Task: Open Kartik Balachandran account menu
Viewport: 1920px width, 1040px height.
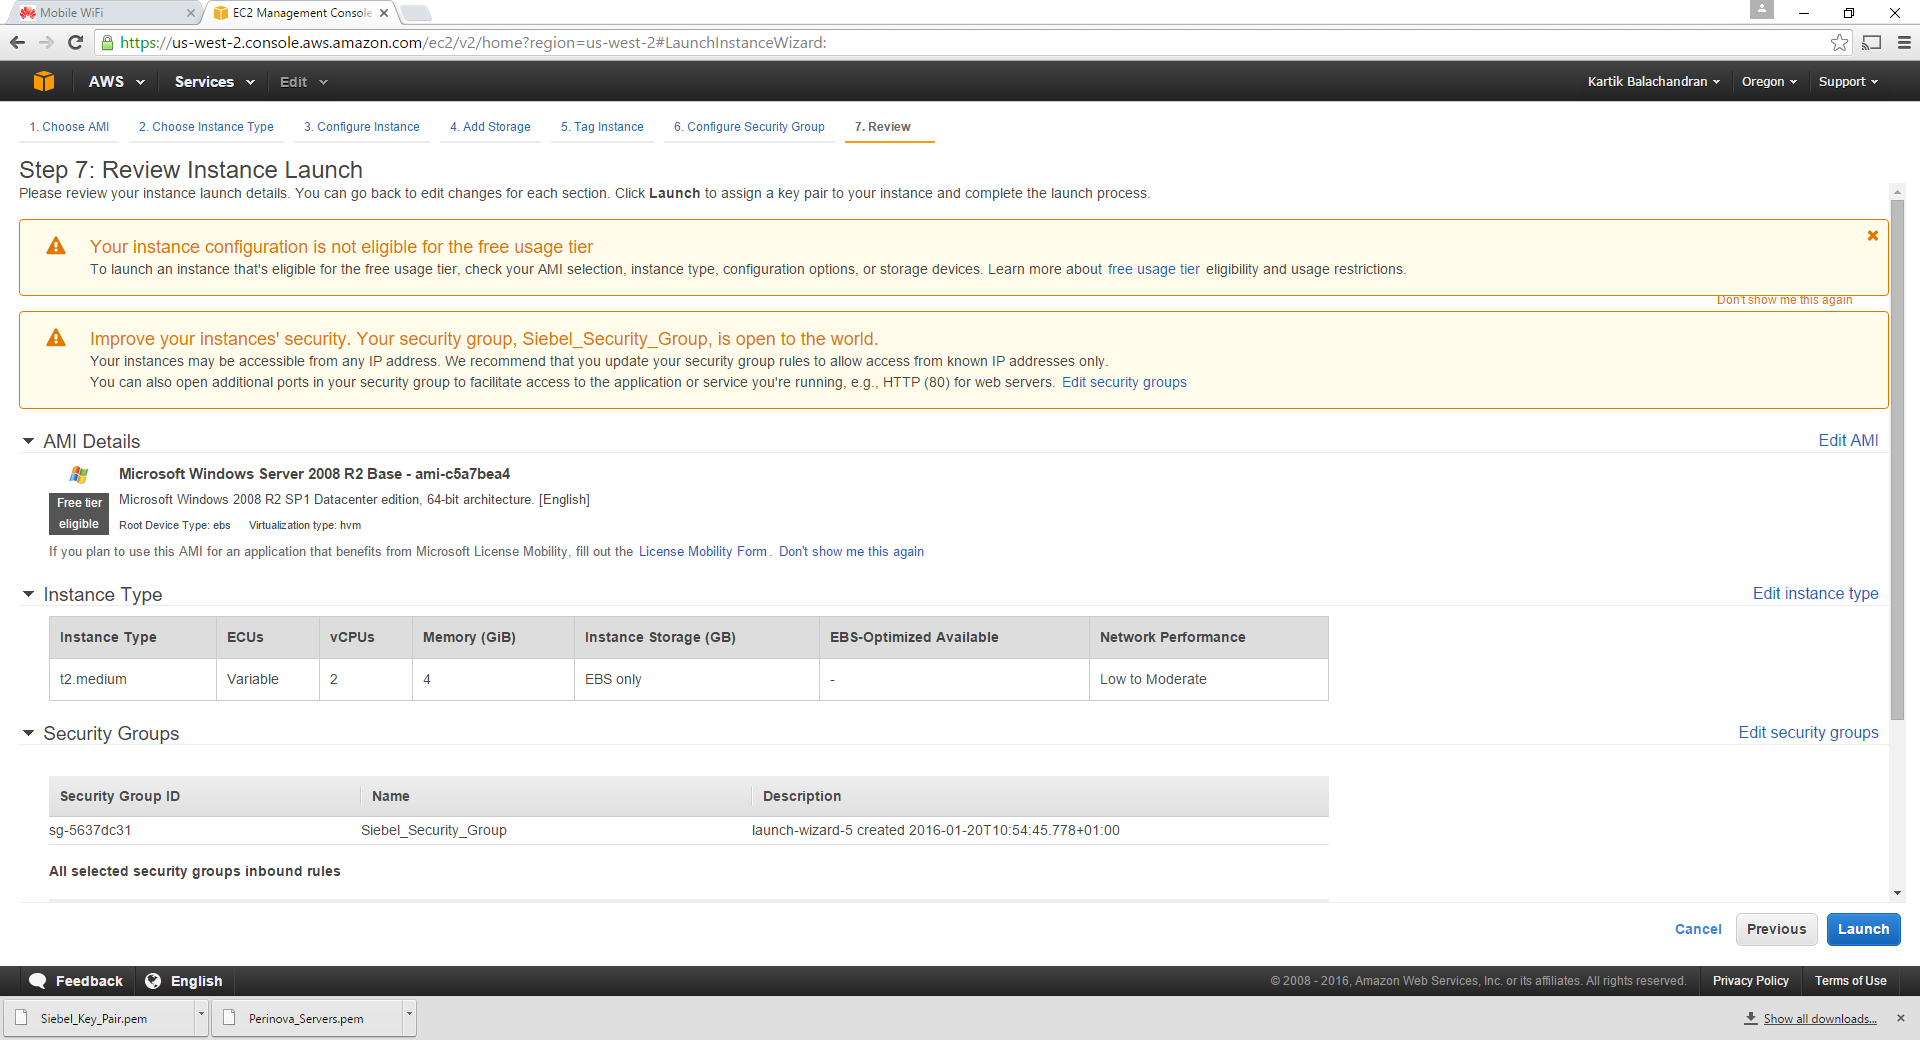Action: [x=1653, y=82]
